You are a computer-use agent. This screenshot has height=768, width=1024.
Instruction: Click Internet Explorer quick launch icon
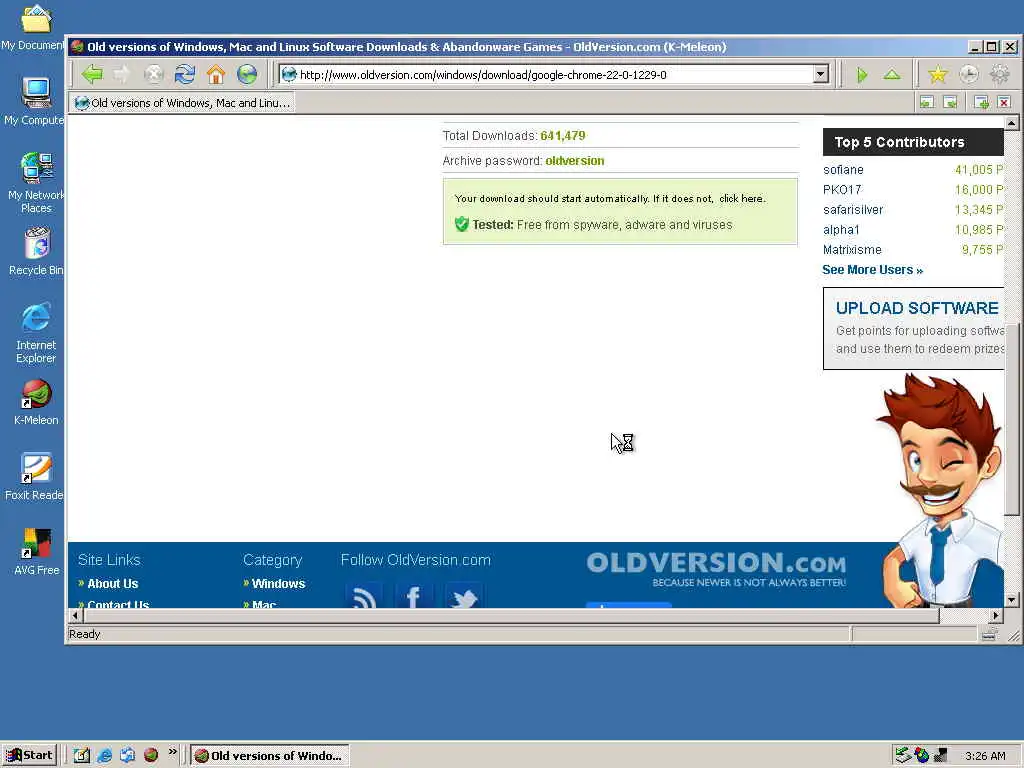(x=104, y=755)
